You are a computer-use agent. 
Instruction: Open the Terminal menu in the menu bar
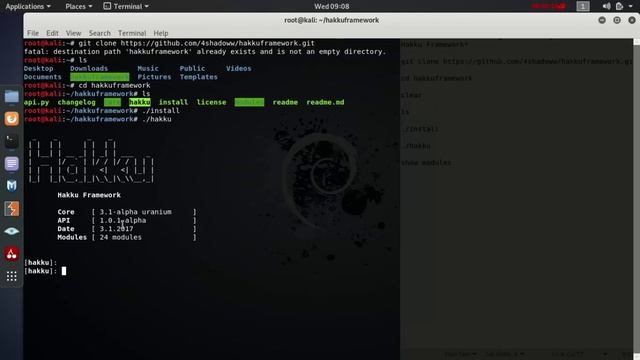coord(132,33)
